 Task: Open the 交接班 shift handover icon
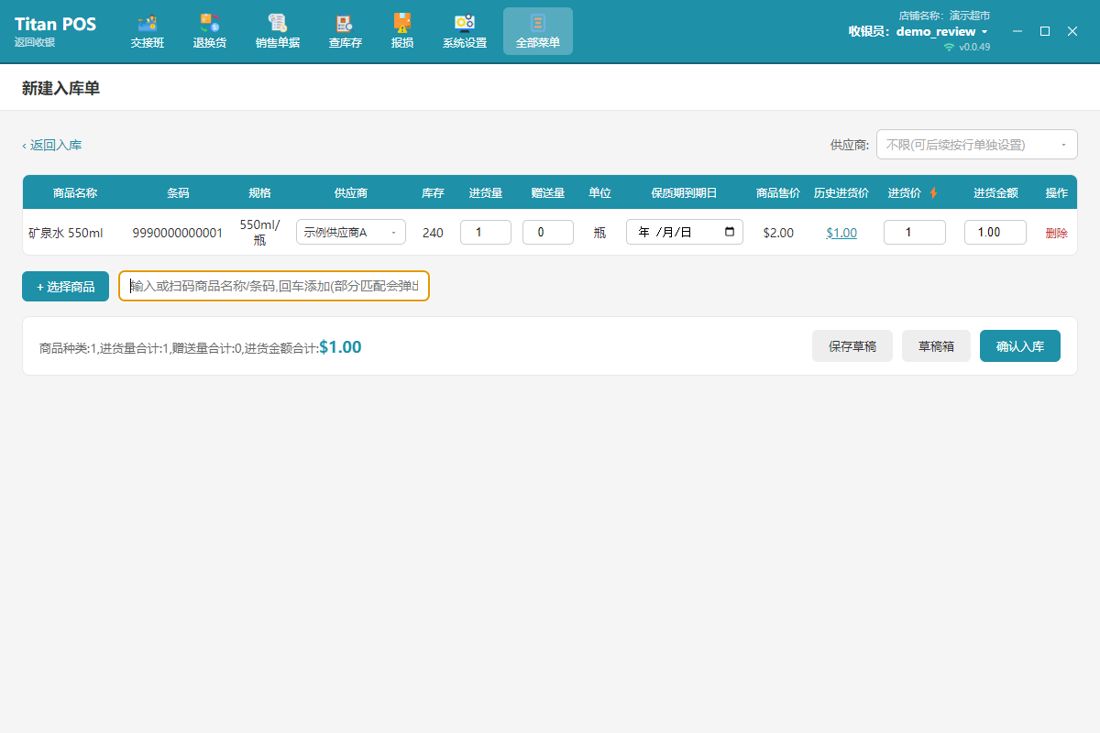coord(147,32)
